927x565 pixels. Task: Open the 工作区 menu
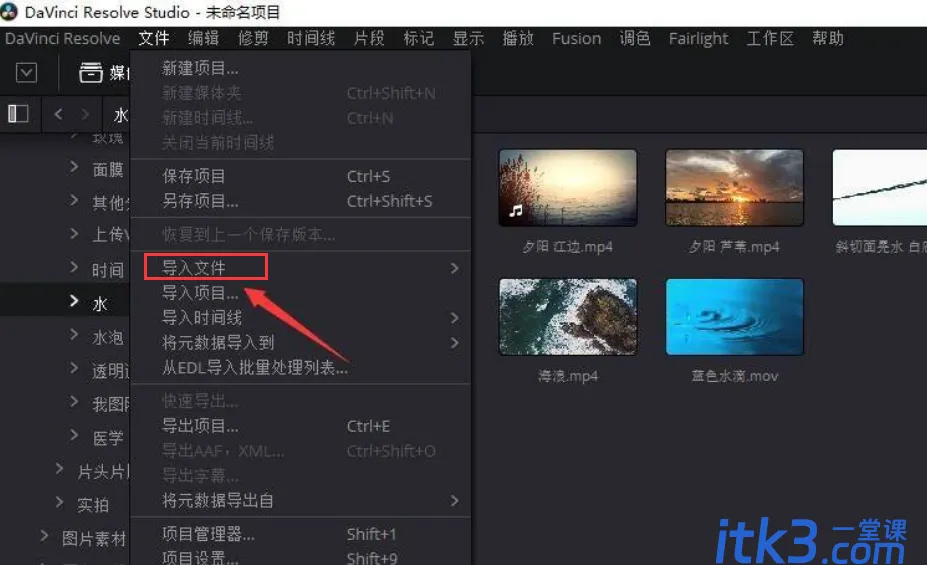[x=770, y=38]
